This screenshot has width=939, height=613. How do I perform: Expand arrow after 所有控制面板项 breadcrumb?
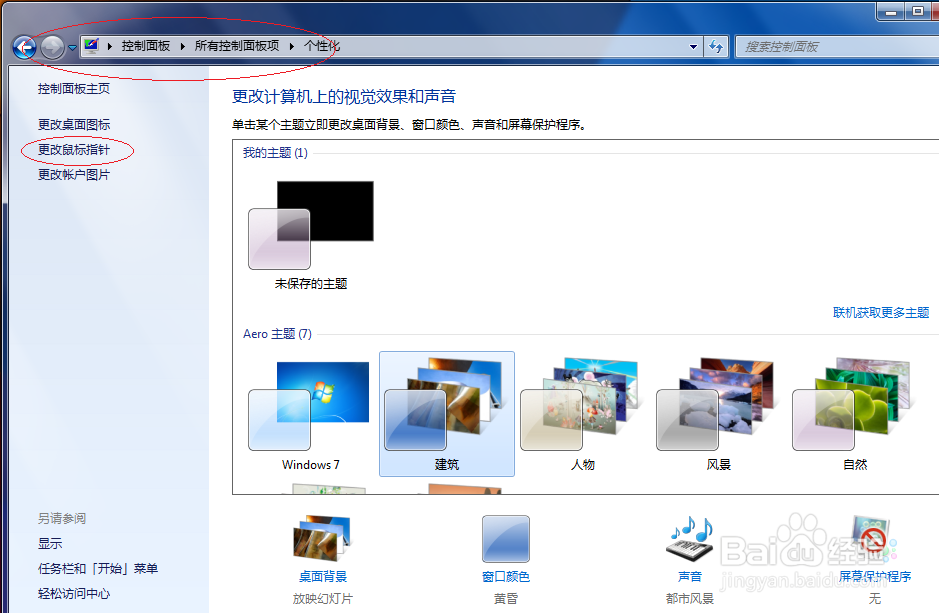(x=292, y=46)
